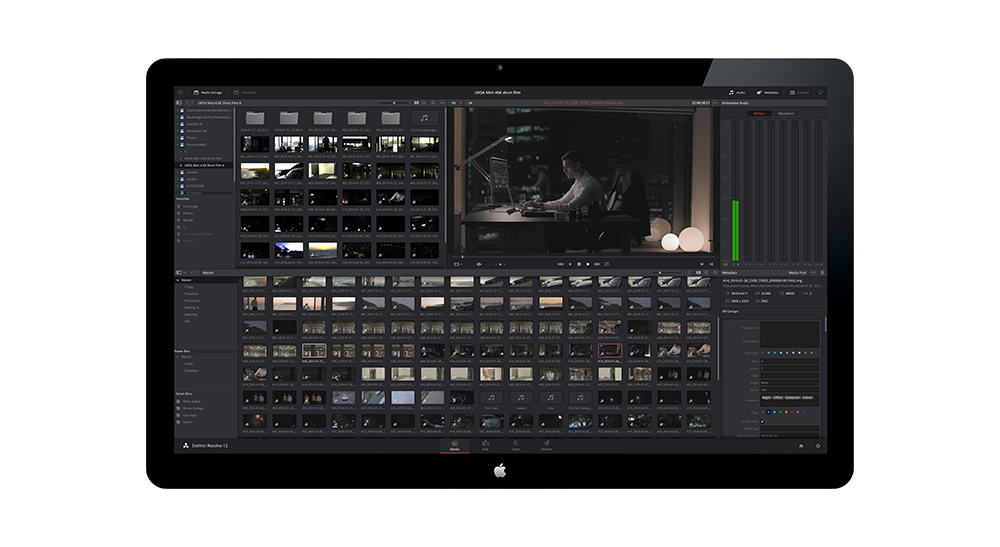Open the Capture panel
This screenshot has height=547, width=1000.
click(801, 92)
